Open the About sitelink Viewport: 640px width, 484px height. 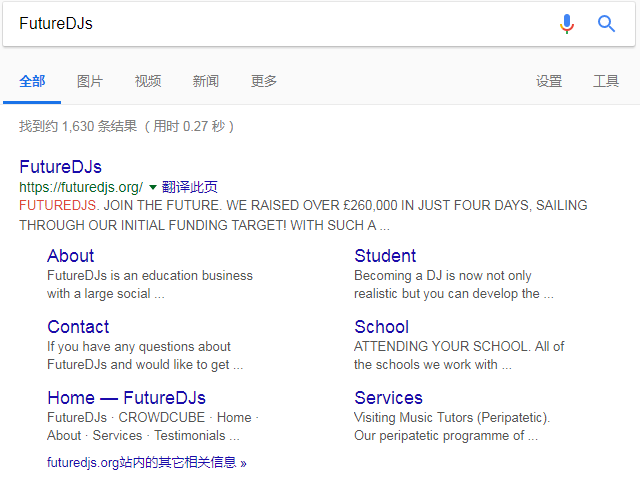(x=70, y=256)
